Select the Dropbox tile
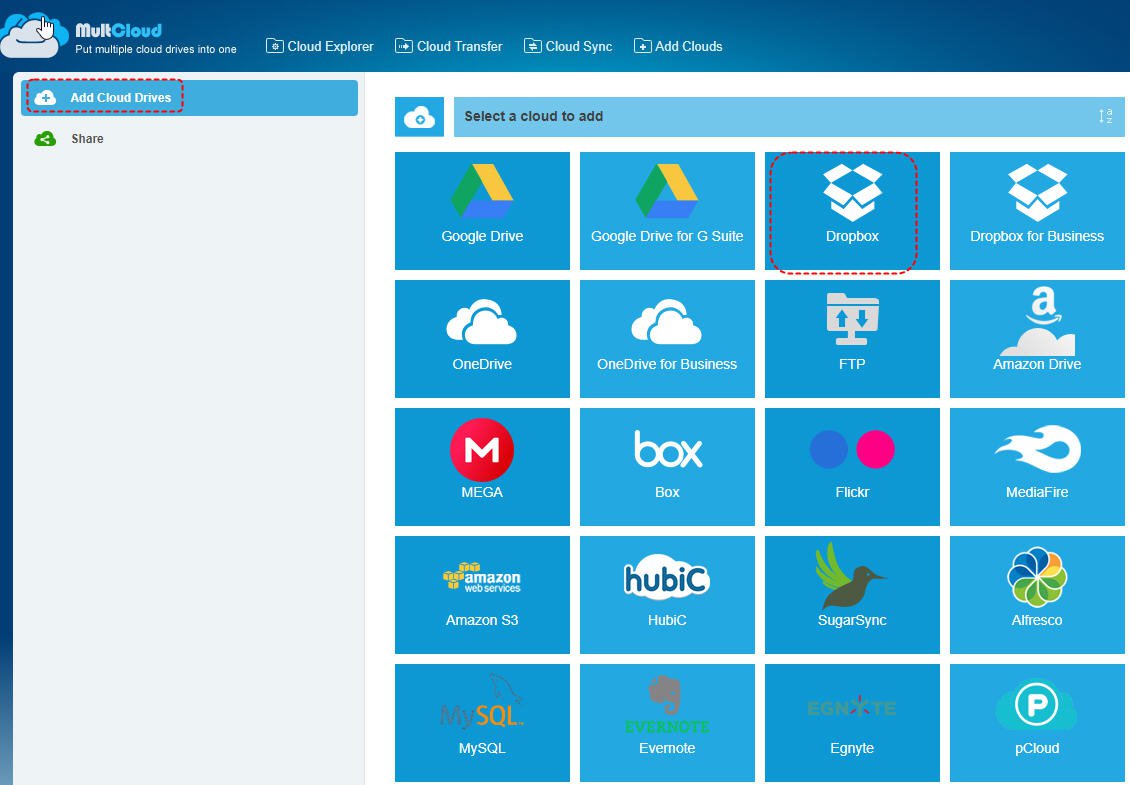The image size is (1130, 785). click(x=852, y=210)
